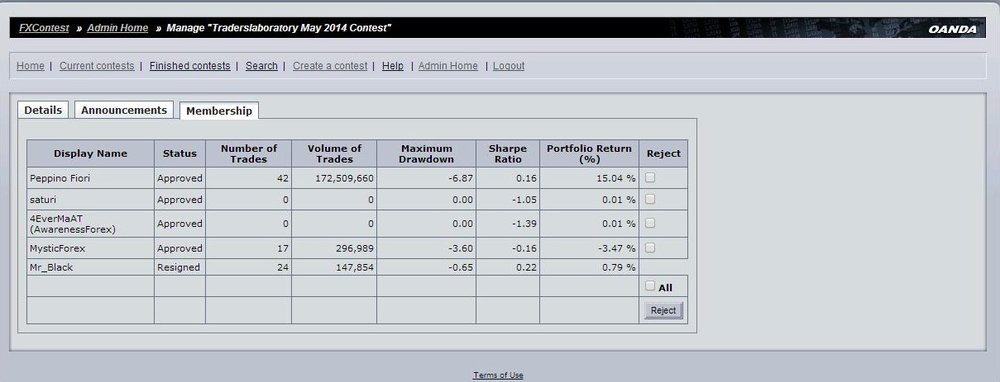Click the Status column header

coord(180,154)
